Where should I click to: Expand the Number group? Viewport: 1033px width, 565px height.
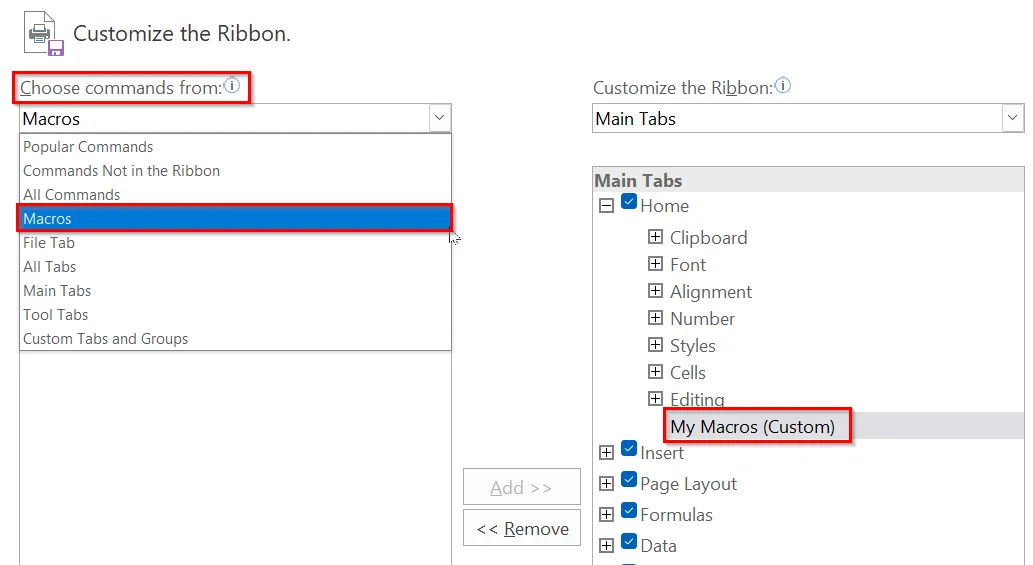[655, 317]
